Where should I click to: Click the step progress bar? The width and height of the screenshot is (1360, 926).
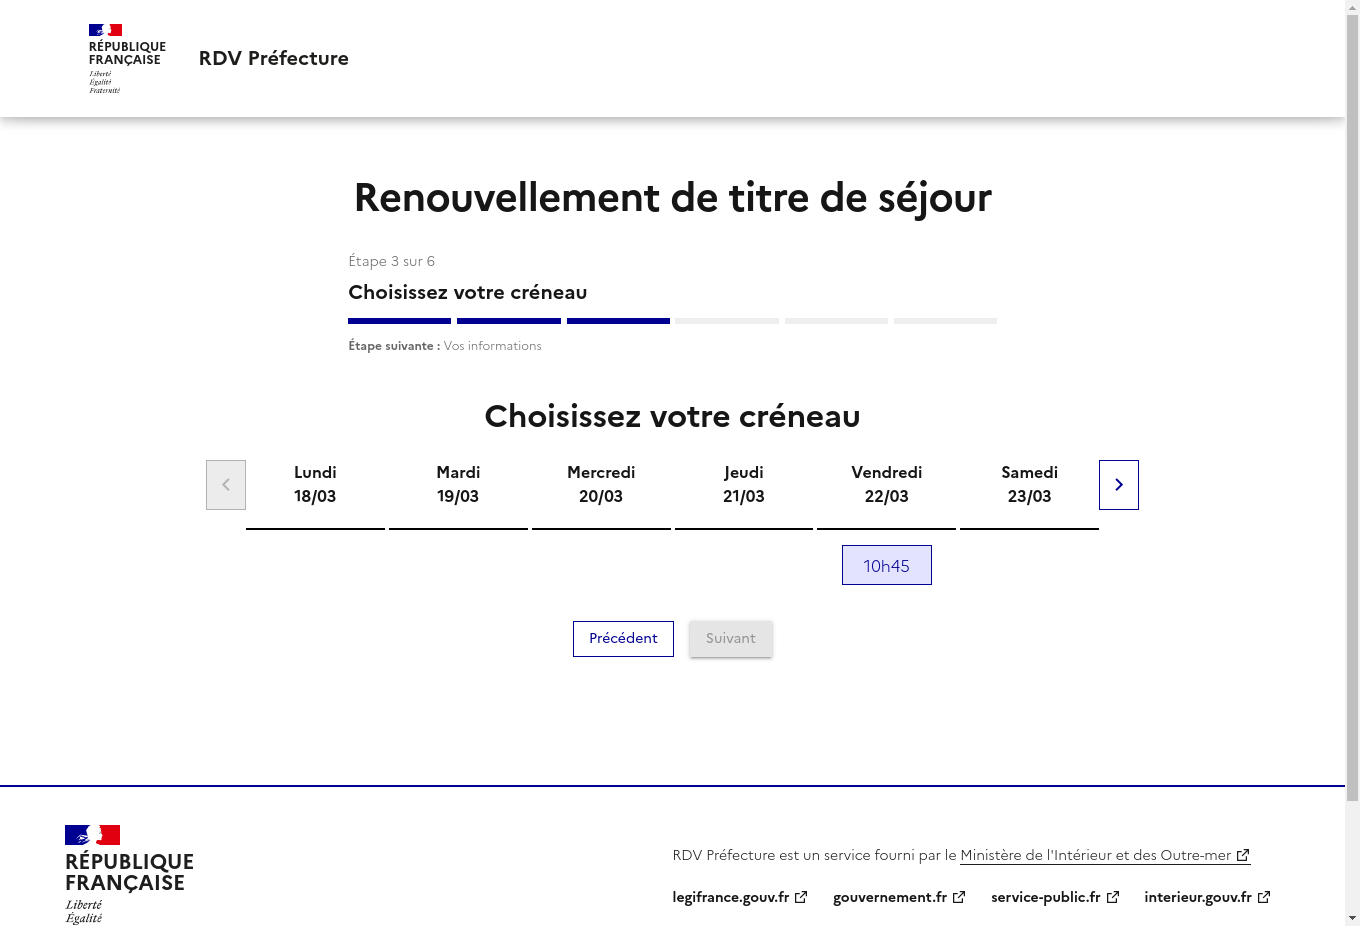point(672,321)
